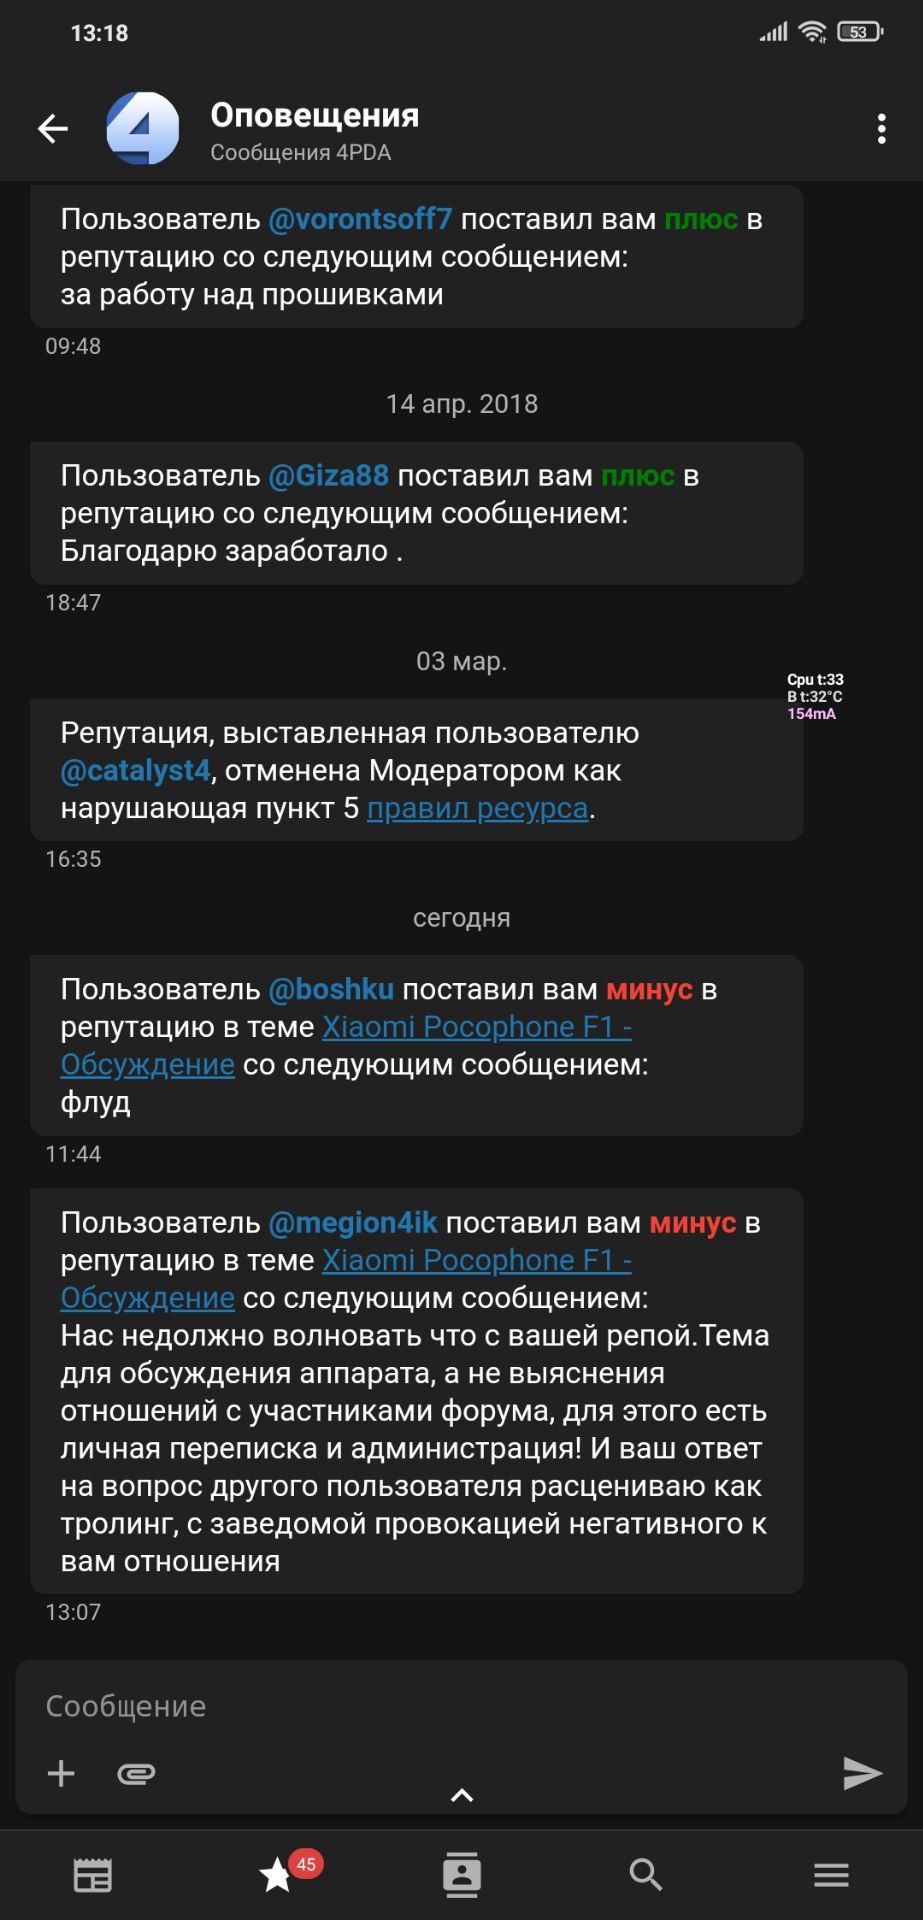Tap the 4PDA avatar logo
The image size is (923, 1920).
(143, 129)
